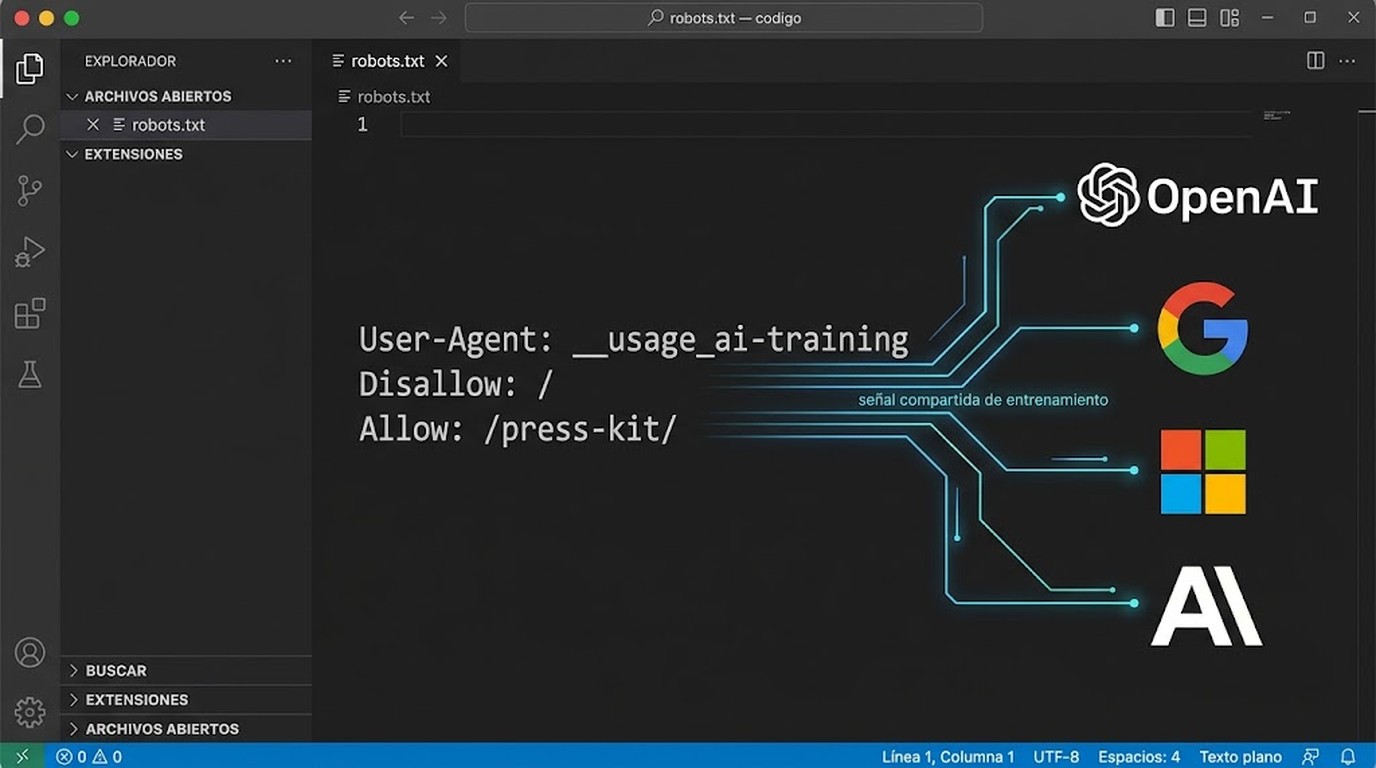Expand the bottom EXTENSIONES section
The width and height of the screenshot is (1376, 768).
[x=186, y=700]
